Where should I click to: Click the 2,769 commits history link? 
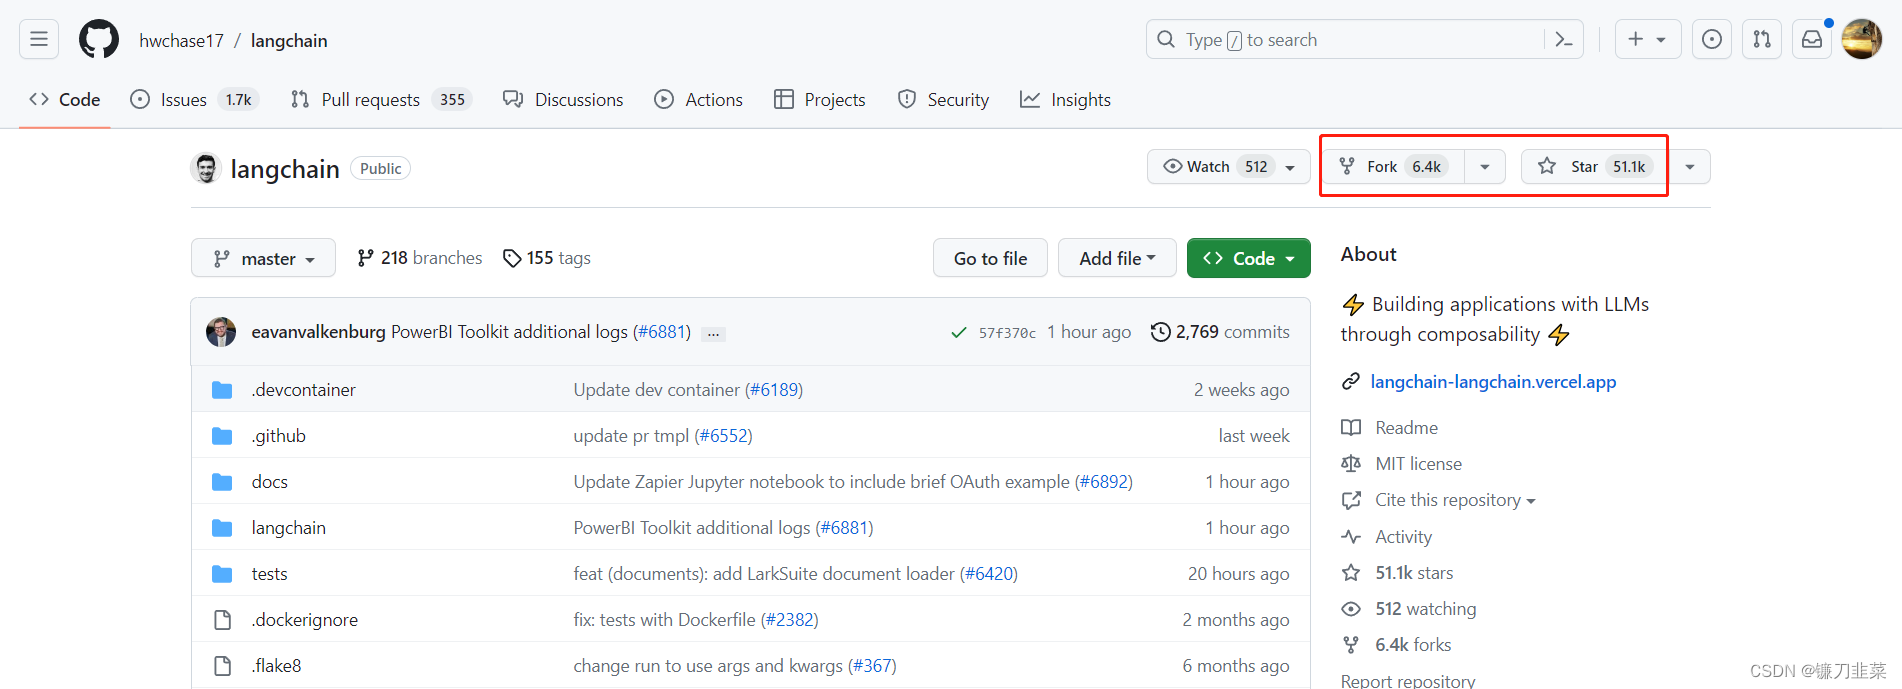(1220, 332)
